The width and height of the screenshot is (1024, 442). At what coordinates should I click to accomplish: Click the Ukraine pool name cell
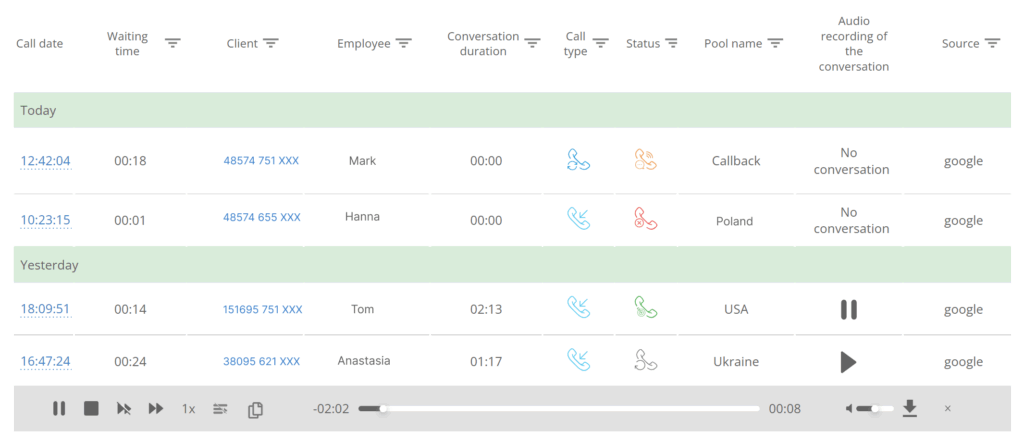(736, 362)
